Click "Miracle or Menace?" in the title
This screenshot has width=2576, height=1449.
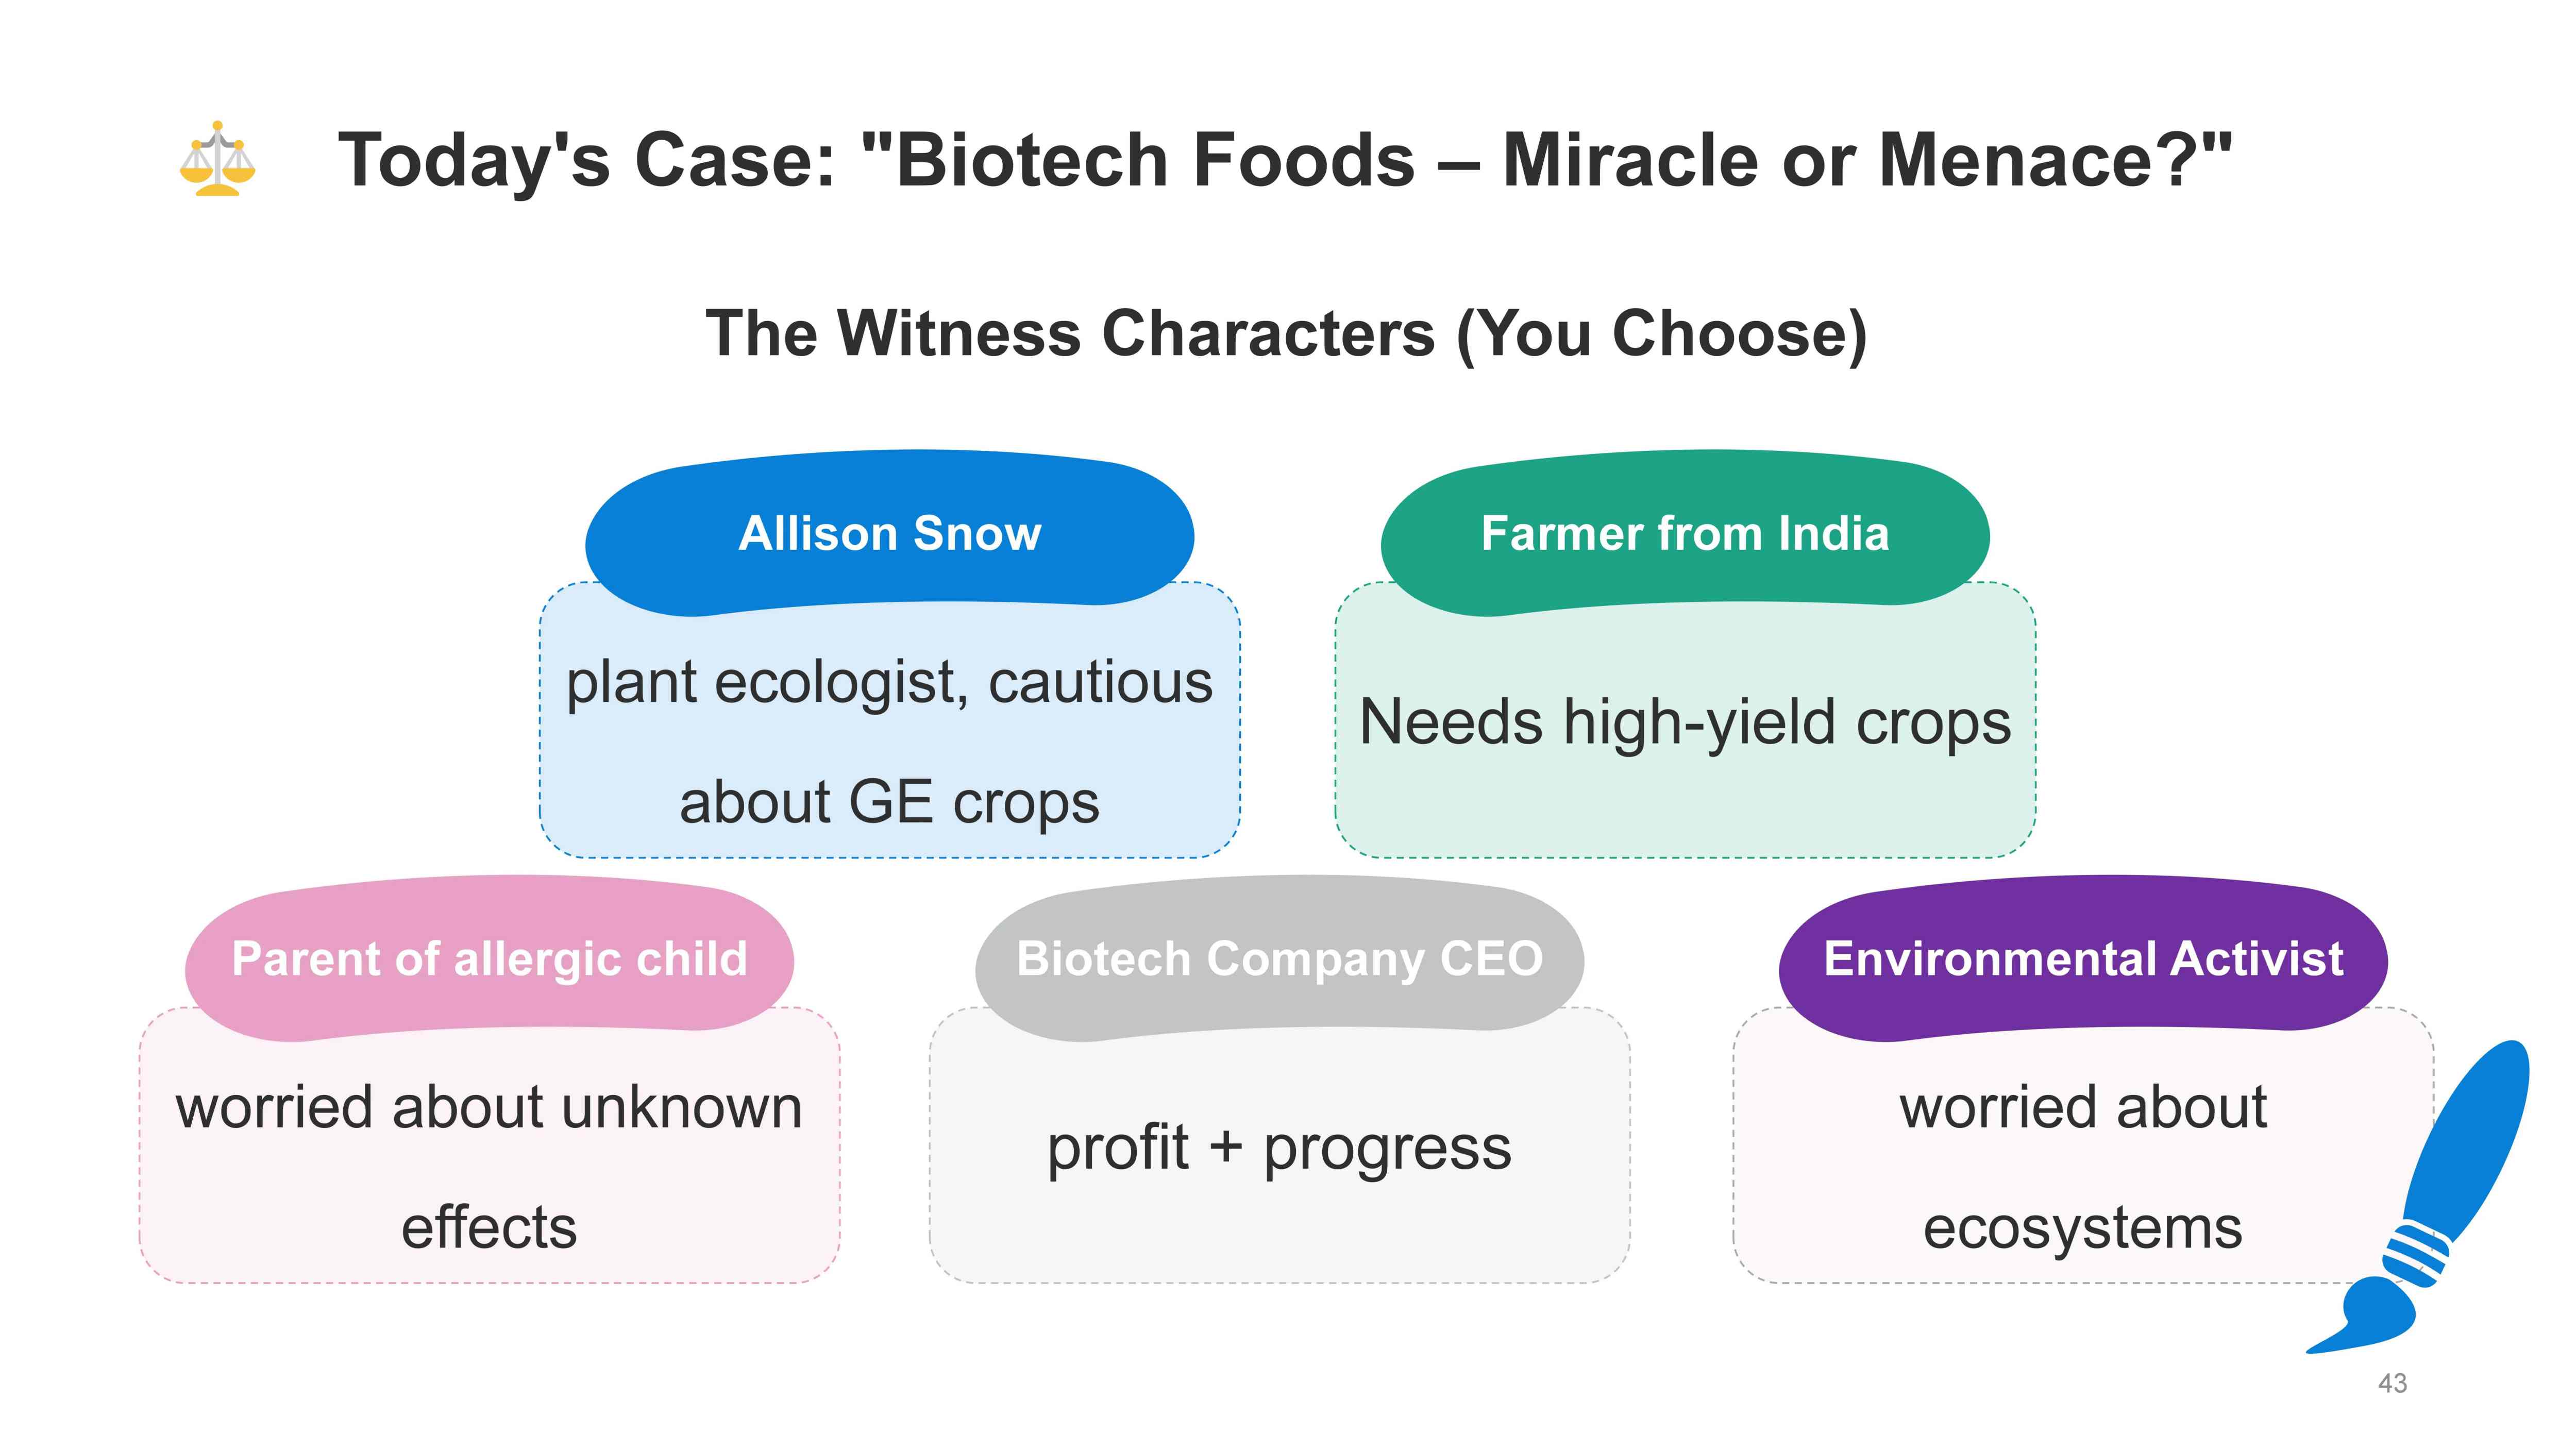coord(1866,160)
